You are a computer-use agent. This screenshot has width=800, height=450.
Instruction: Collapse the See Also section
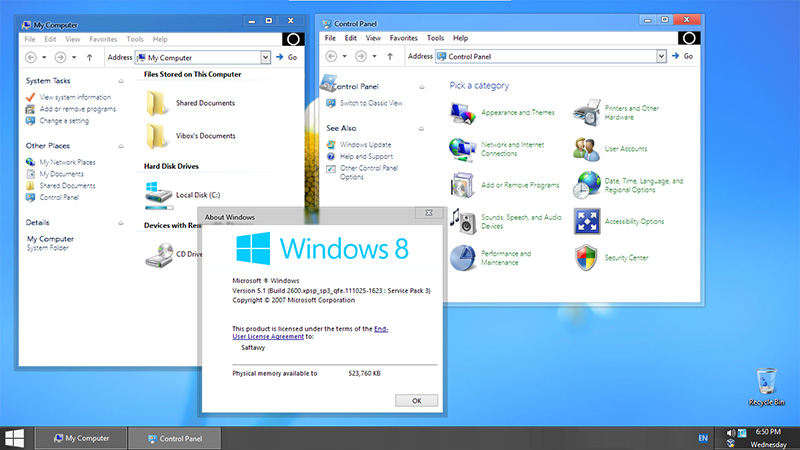coord(421,129)
